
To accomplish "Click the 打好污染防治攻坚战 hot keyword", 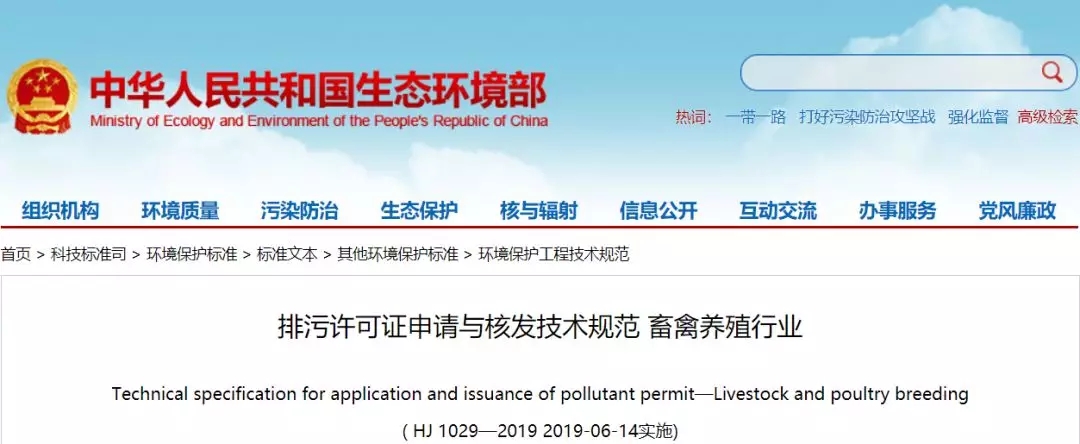I will click(867, 117).
